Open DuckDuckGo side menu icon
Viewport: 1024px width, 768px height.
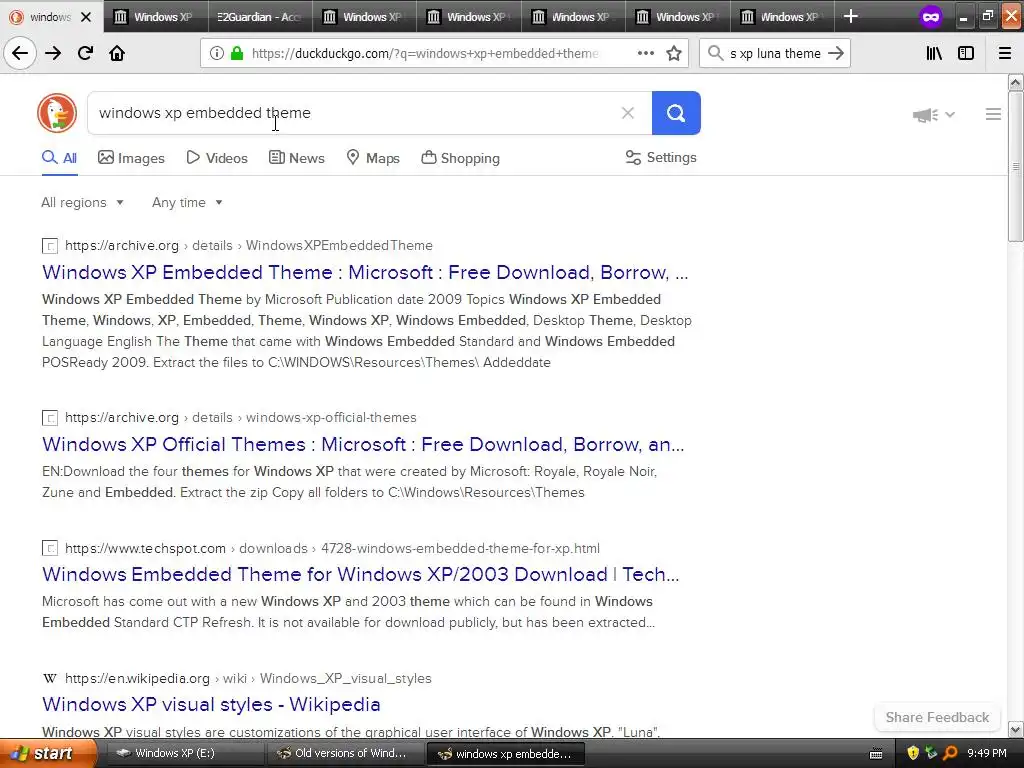[993, 114]
